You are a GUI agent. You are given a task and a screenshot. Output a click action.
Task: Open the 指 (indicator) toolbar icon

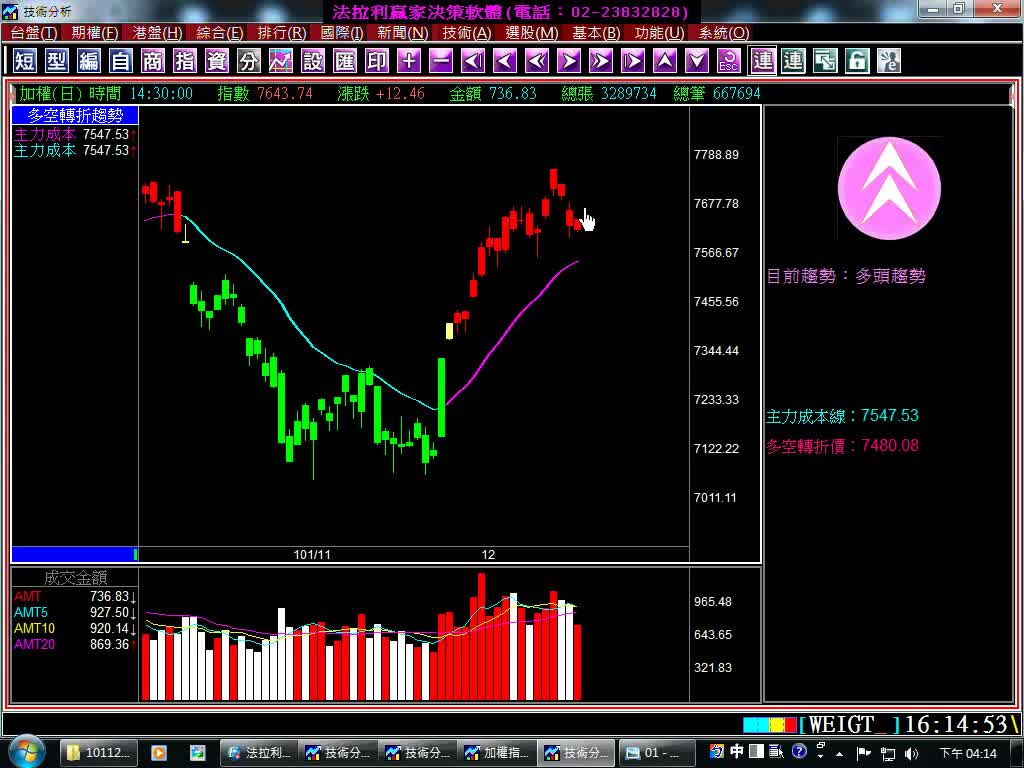tap(185, 61)
